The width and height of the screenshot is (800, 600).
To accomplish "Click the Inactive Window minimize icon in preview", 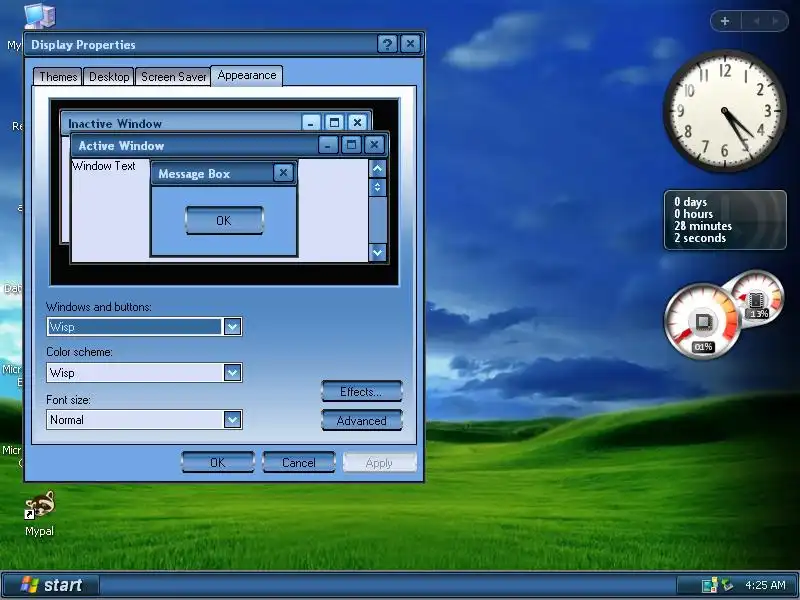I will 311,123.
